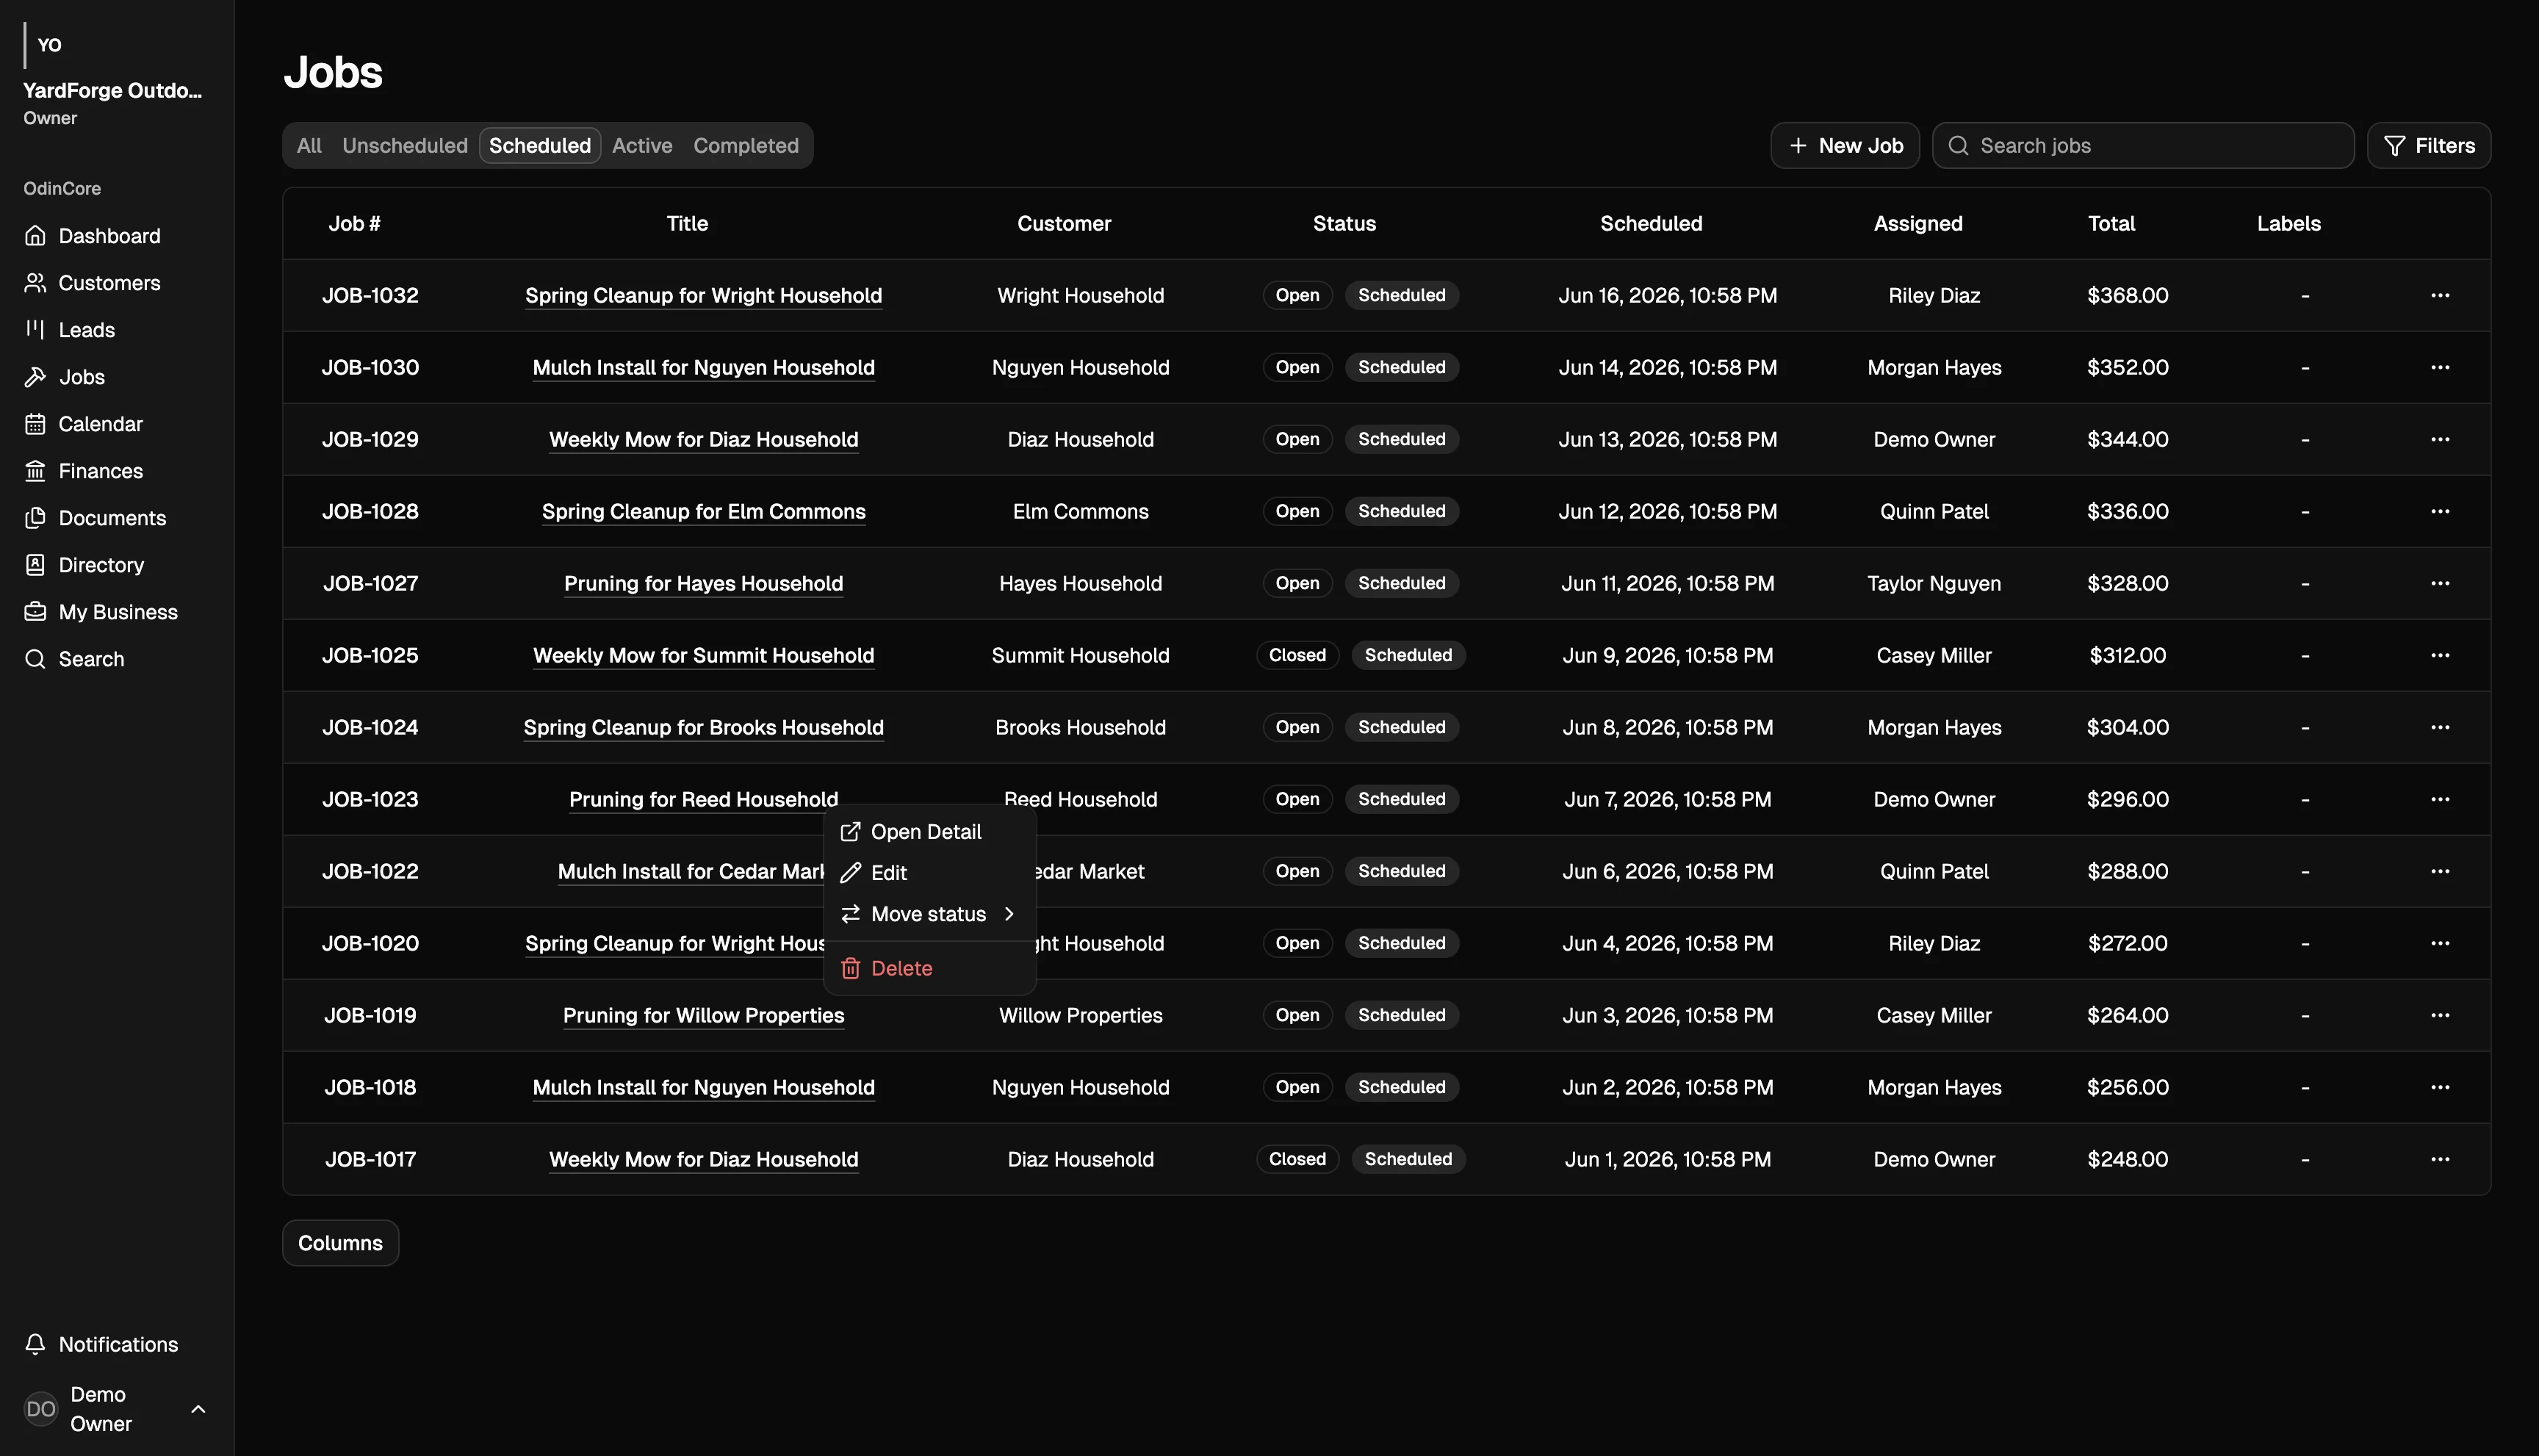Open more actions for JOB-1023
The image size is (2539, 1456).
point(2440,799)
